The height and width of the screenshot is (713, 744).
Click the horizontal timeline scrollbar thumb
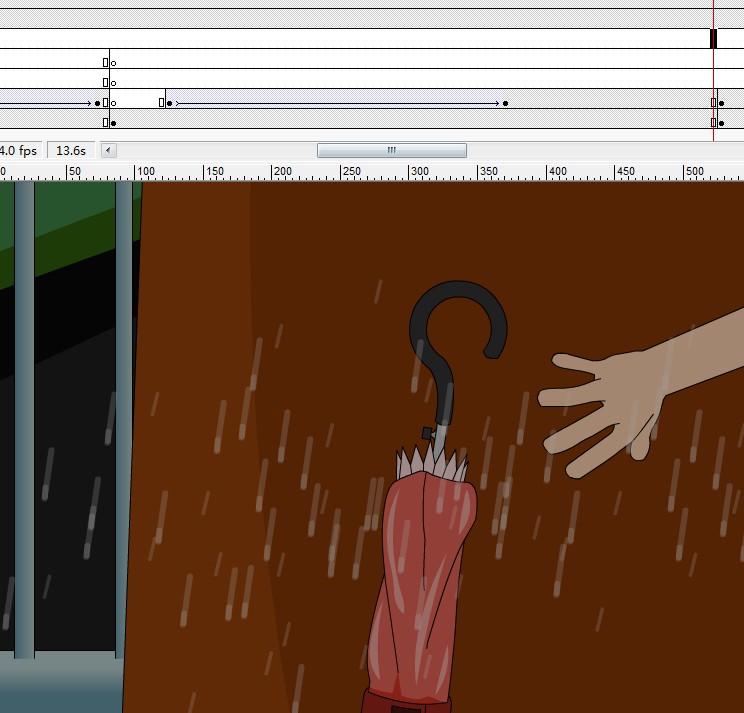(391, 151)
